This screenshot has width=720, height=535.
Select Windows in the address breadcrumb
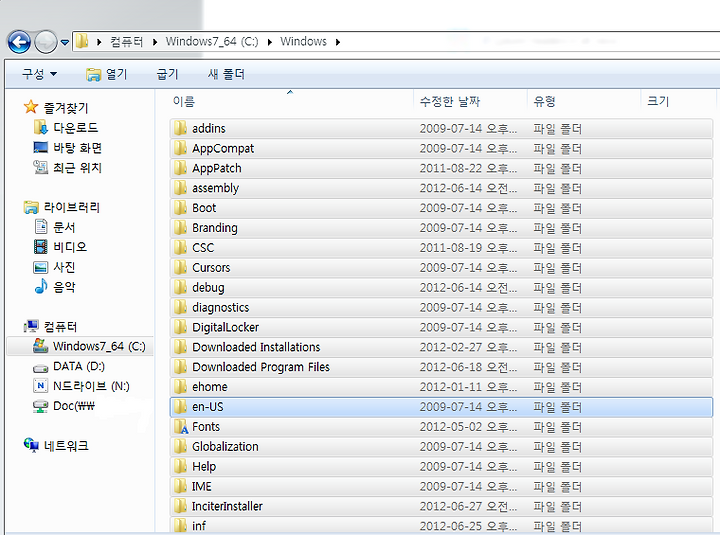304,42
